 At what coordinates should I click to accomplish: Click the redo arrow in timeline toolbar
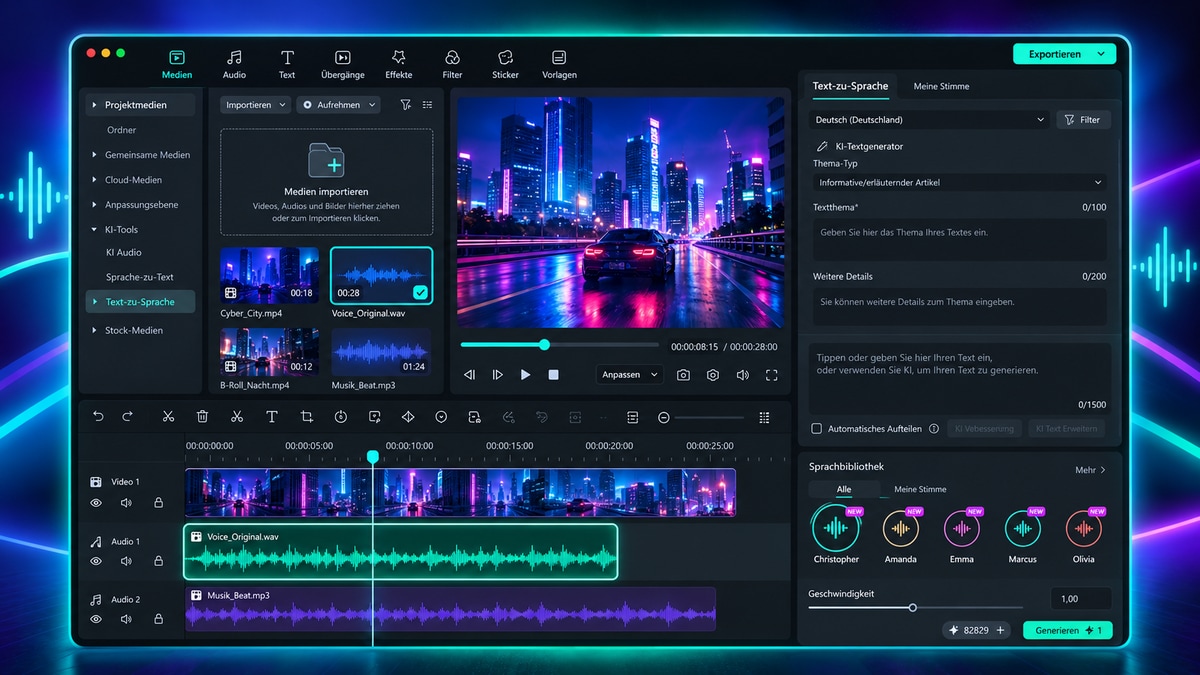127,417
